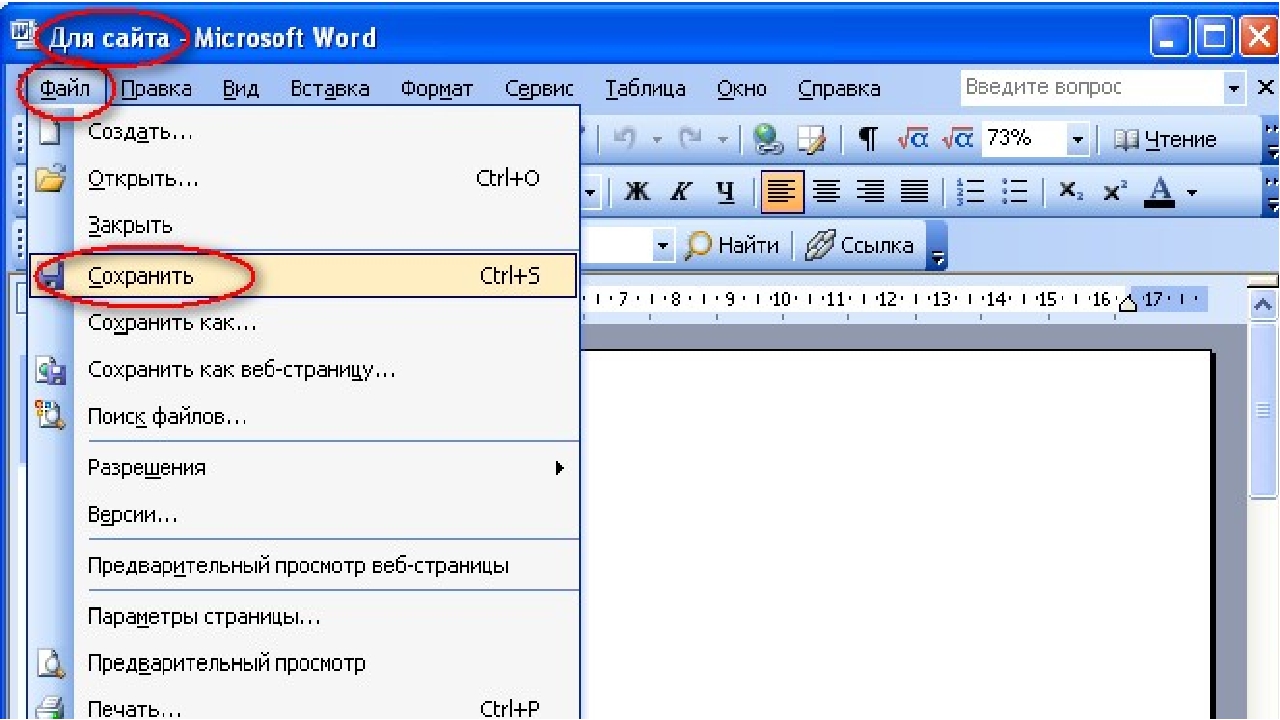Click the globe hyperlink icon in toolbar

[x=769, y=140]
